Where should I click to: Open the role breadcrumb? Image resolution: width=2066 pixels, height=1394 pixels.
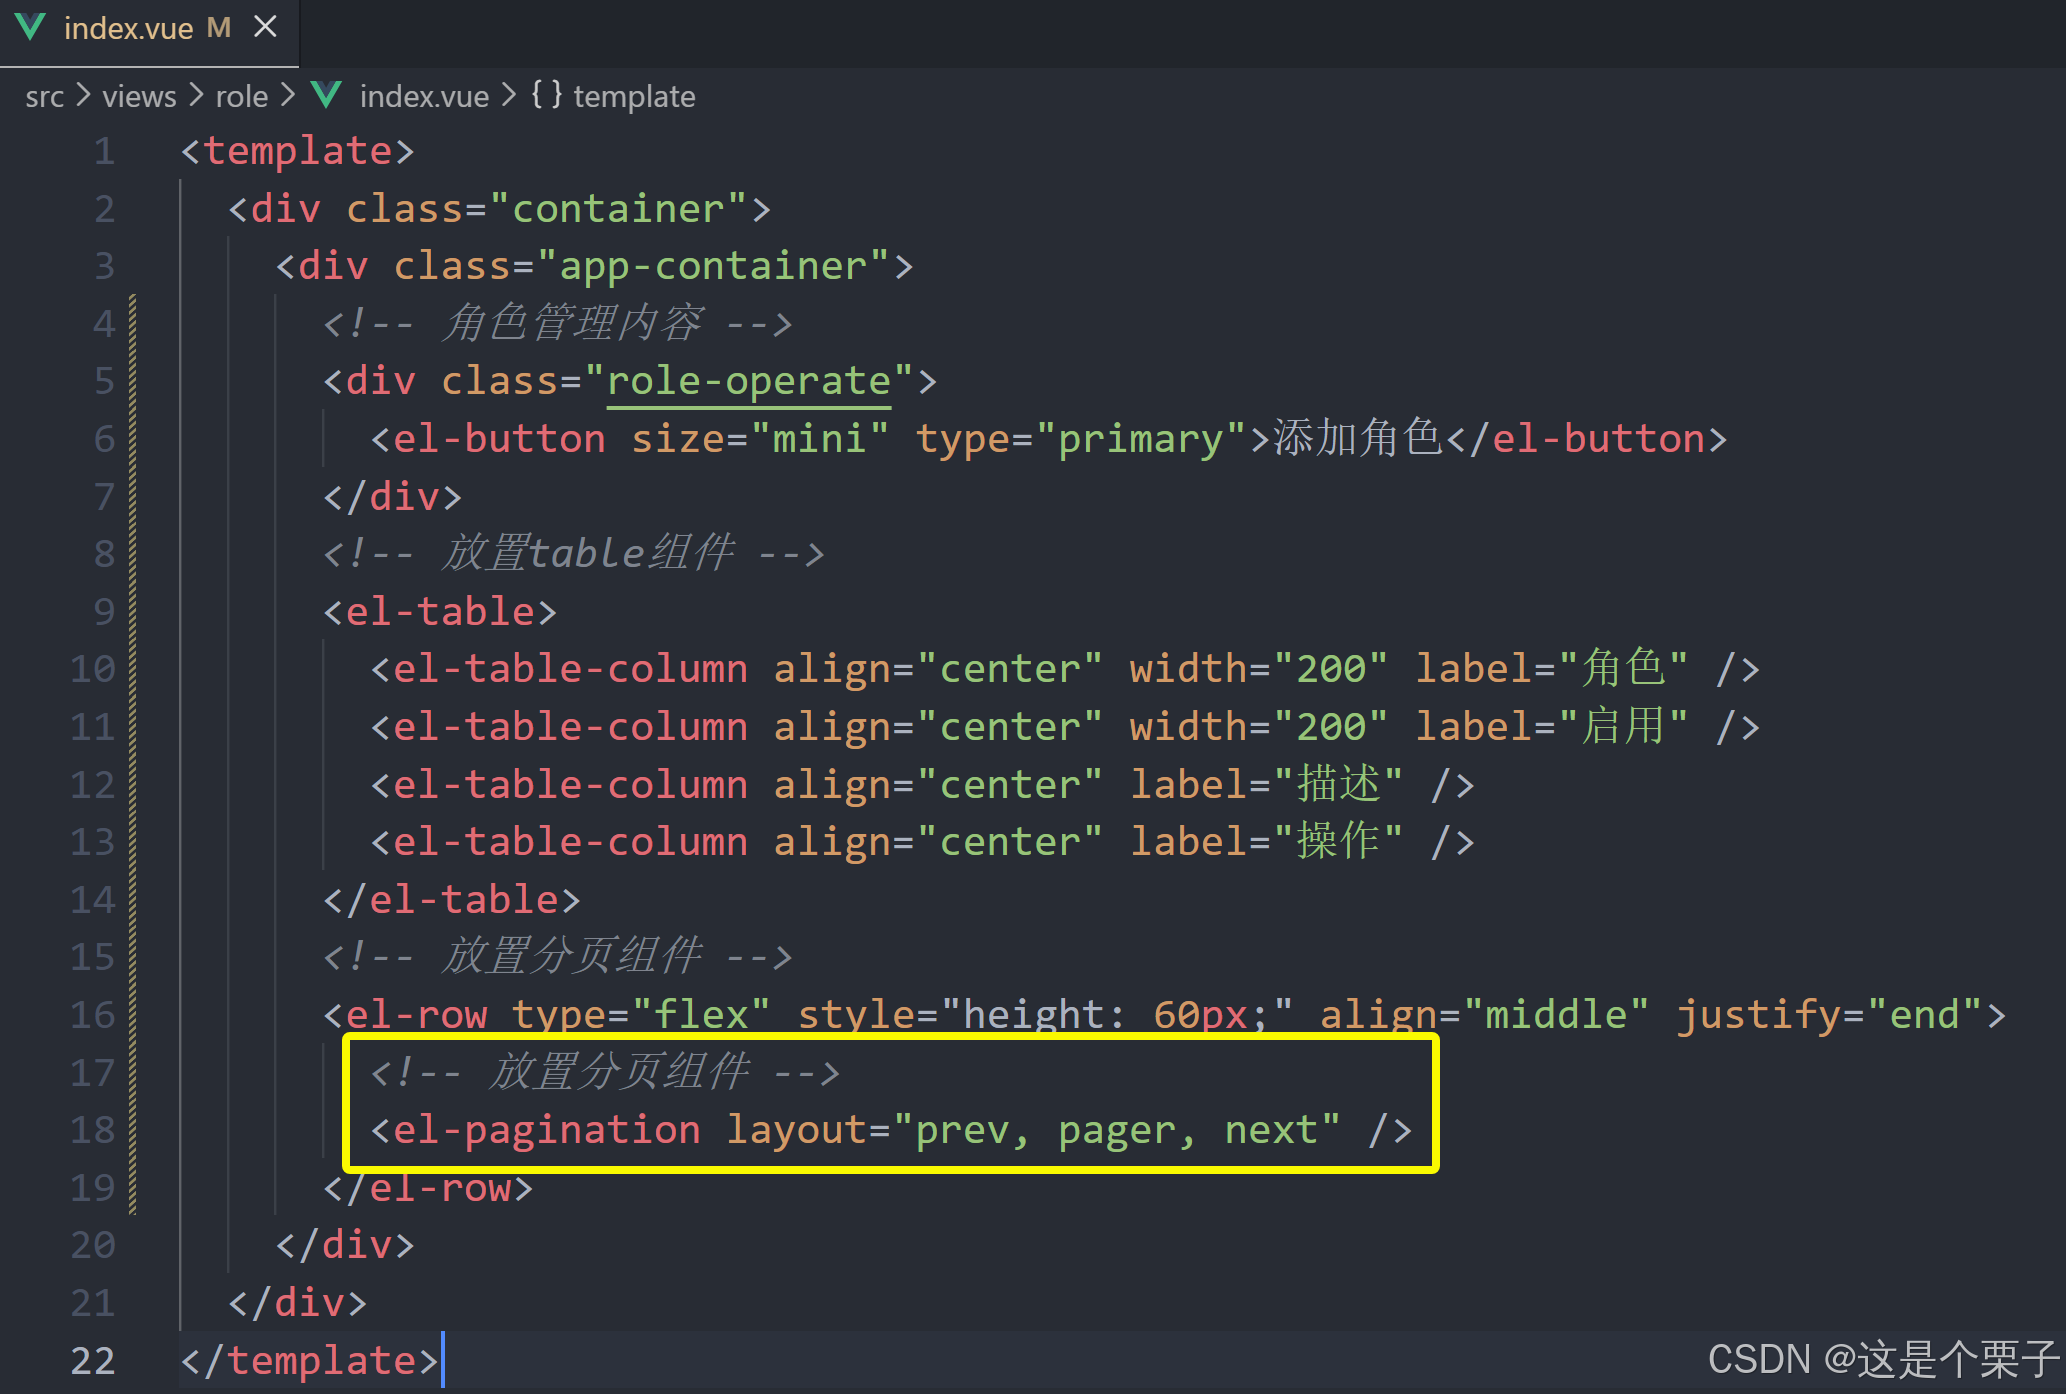click(x=242, y=97)
